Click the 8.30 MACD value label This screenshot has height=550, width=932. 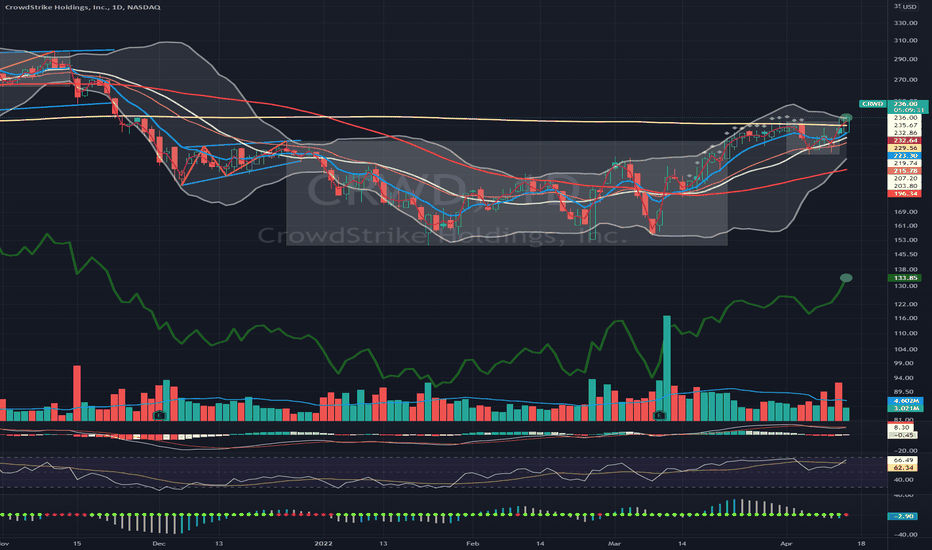click(x=902, y=428)
